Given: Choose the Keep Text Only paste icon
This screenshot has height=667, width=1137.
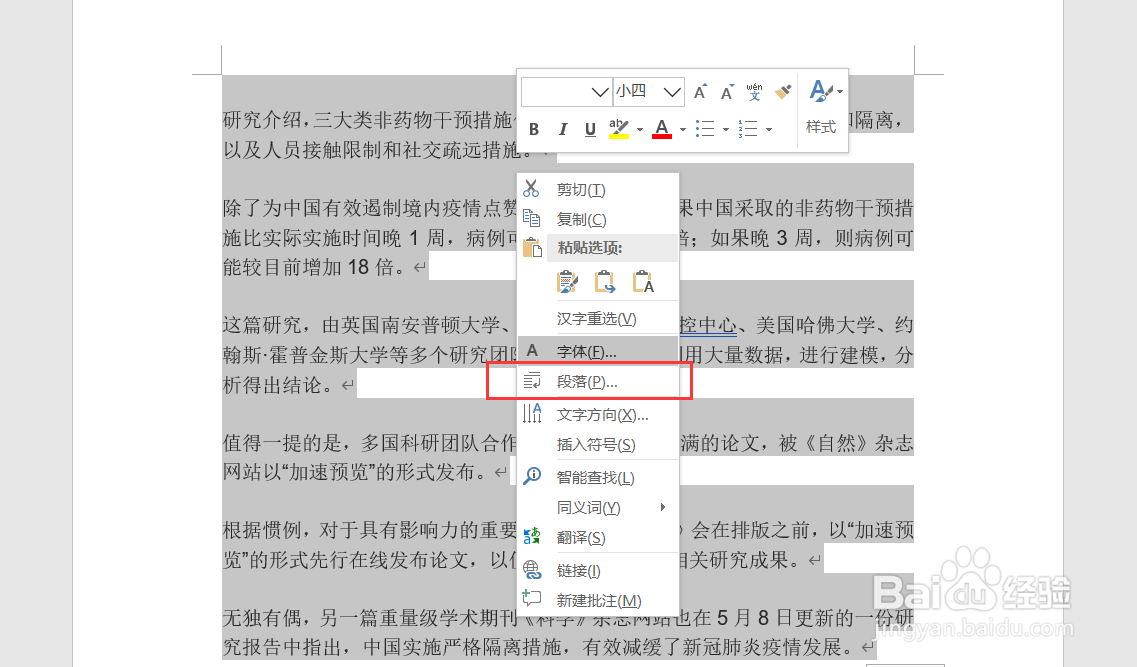Looking at the screenshot, I should [x=643, y=282].
